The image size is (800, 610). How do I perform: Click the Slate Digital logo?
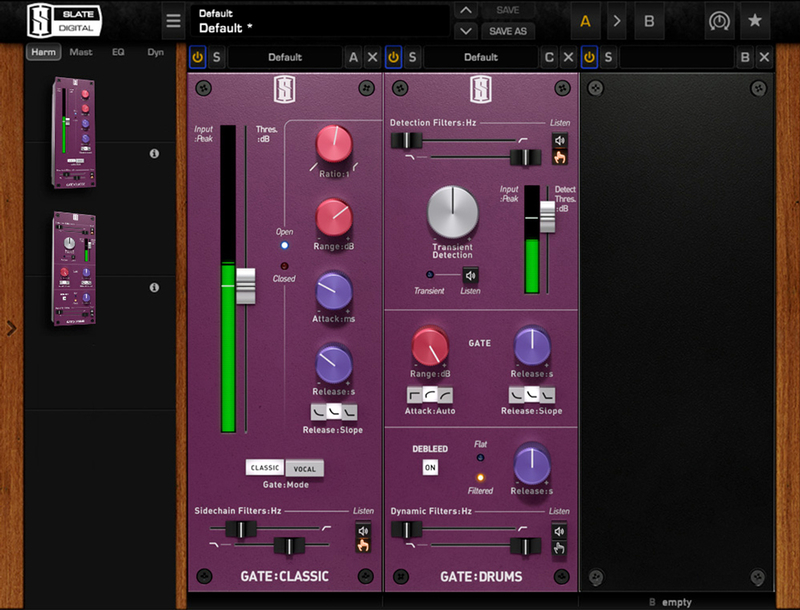click(64, 21)
